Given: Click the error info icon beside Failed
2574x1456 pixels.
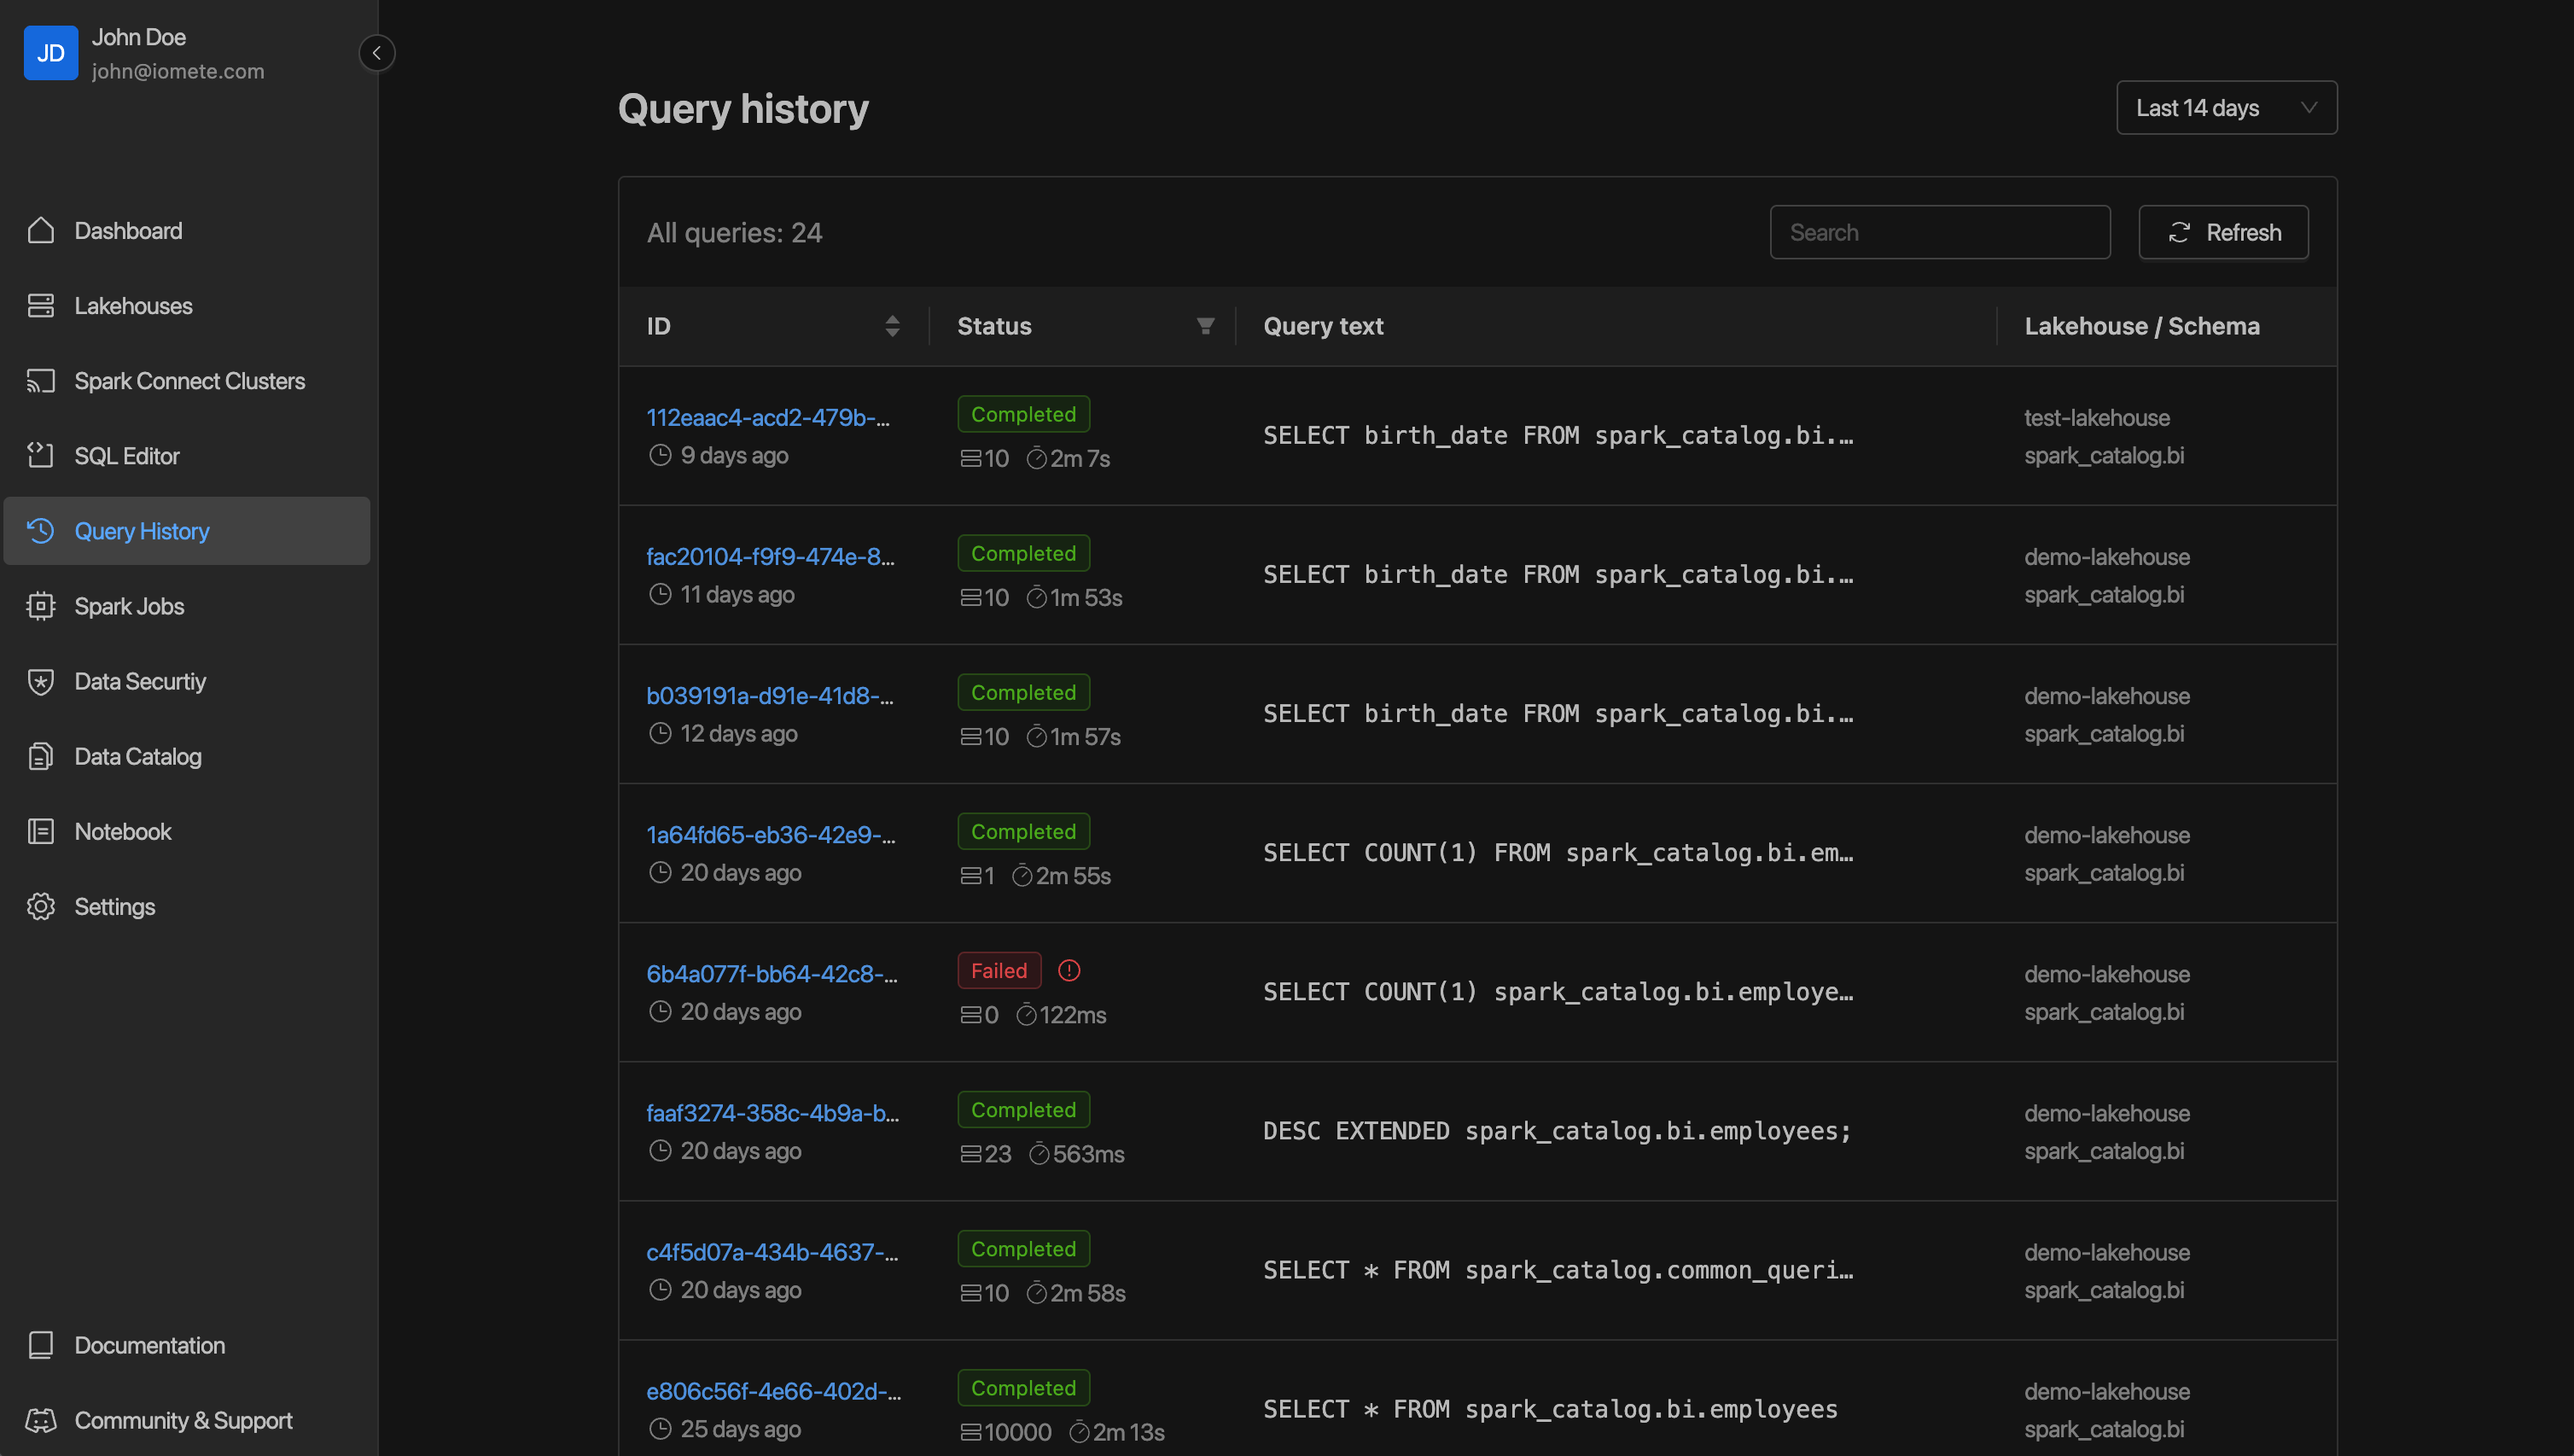Looking at the screenshot, I should [x=1069, y=970].
